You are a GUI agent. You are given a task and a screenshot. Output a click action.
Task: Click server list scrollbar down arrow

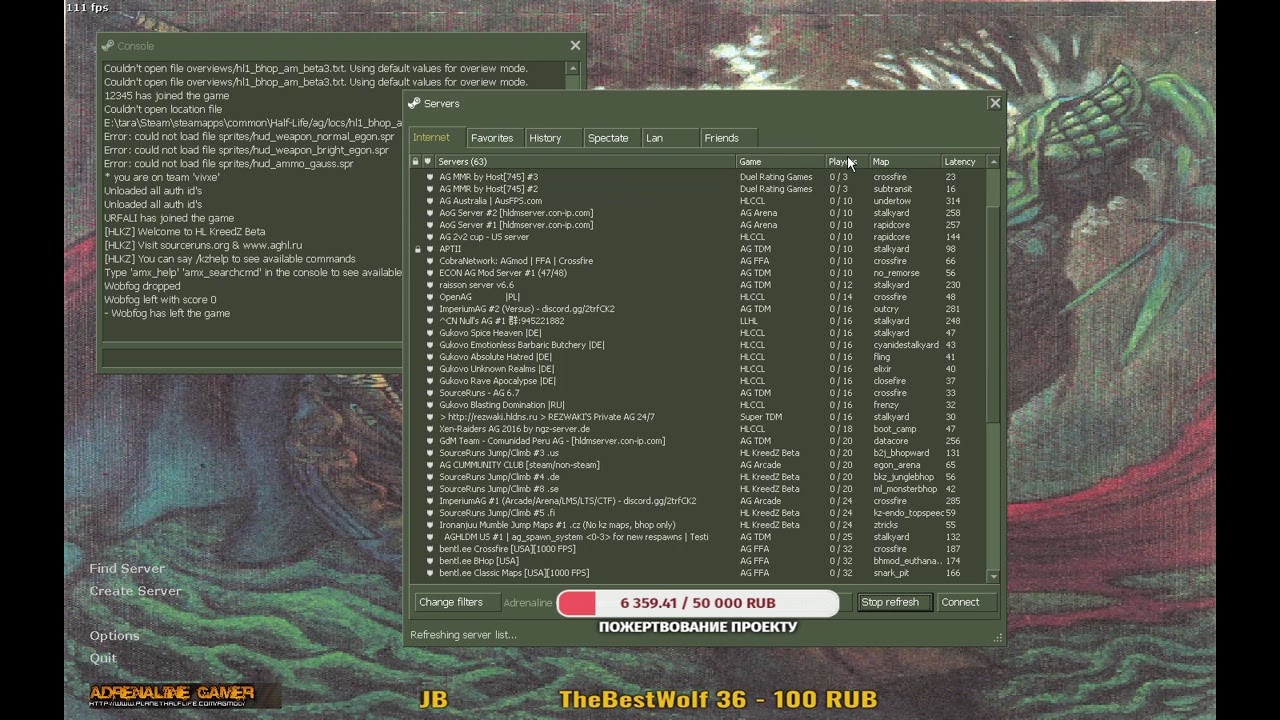(993, 576)
